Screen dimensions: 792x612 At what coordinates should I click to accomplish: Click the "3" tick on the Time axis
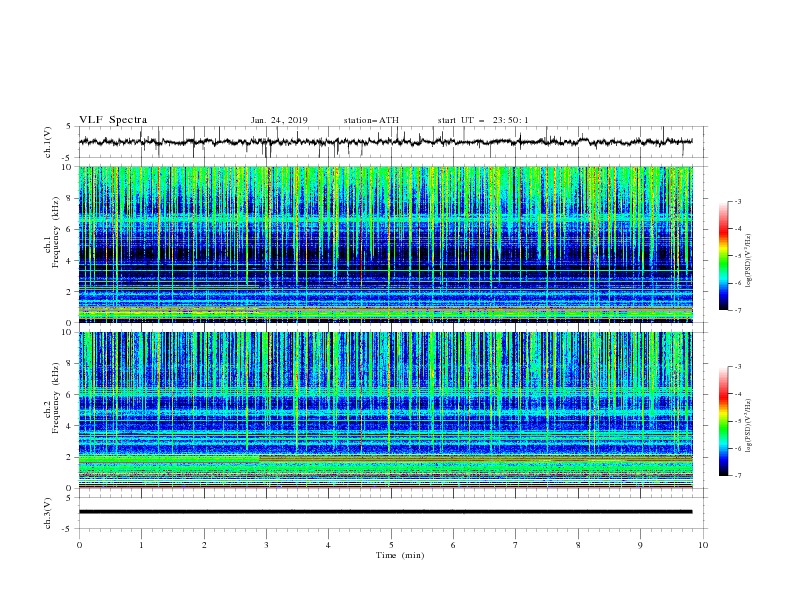point(266,545)
